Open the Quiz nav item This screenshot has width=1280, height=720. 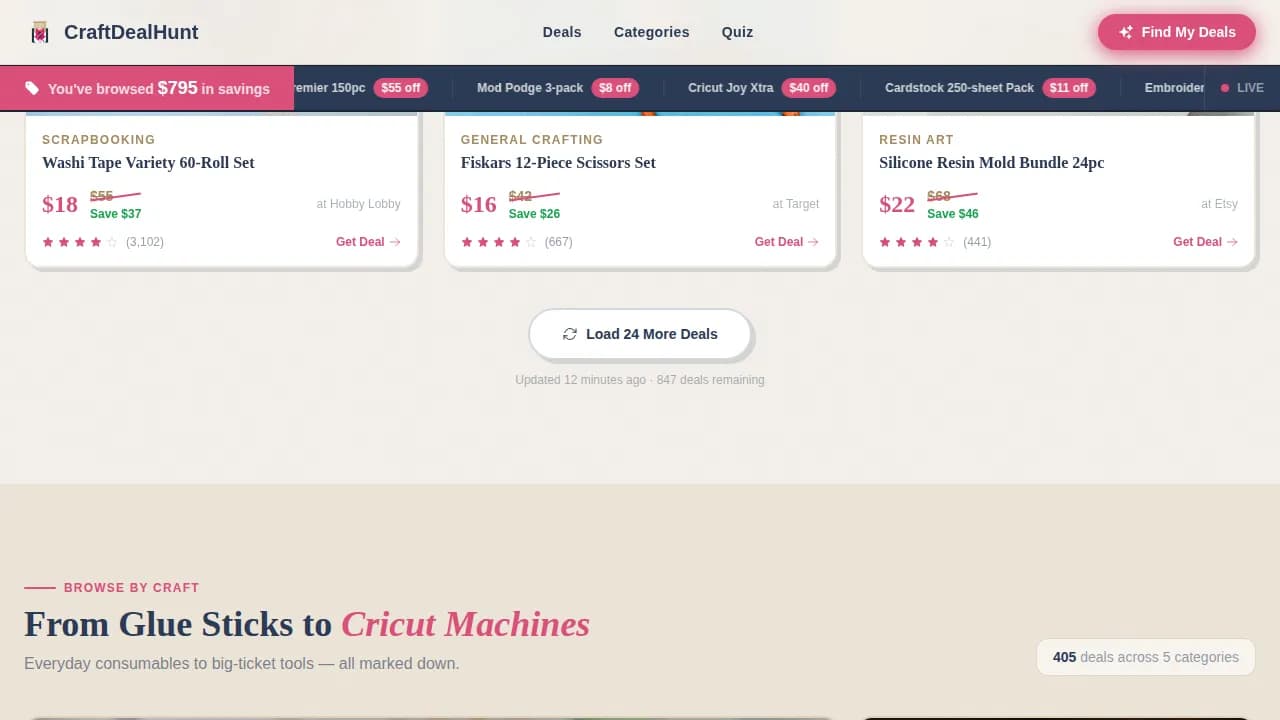point(737,32)
